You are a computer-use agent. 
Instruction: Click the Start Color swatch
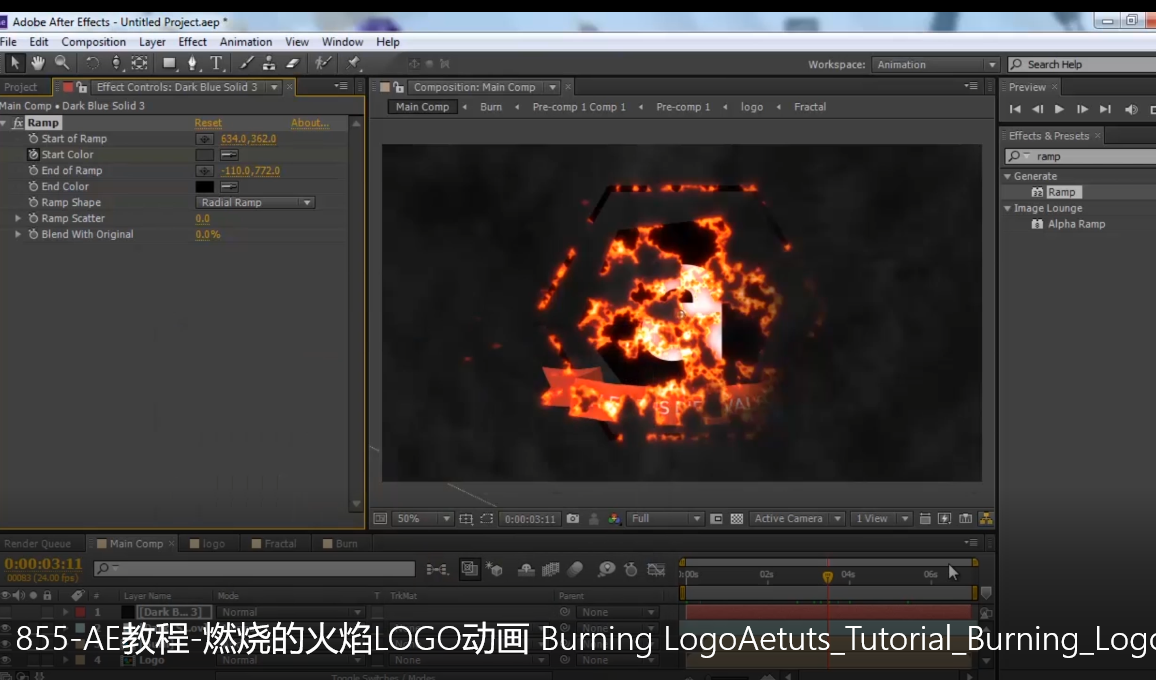(x=204, y=155)
